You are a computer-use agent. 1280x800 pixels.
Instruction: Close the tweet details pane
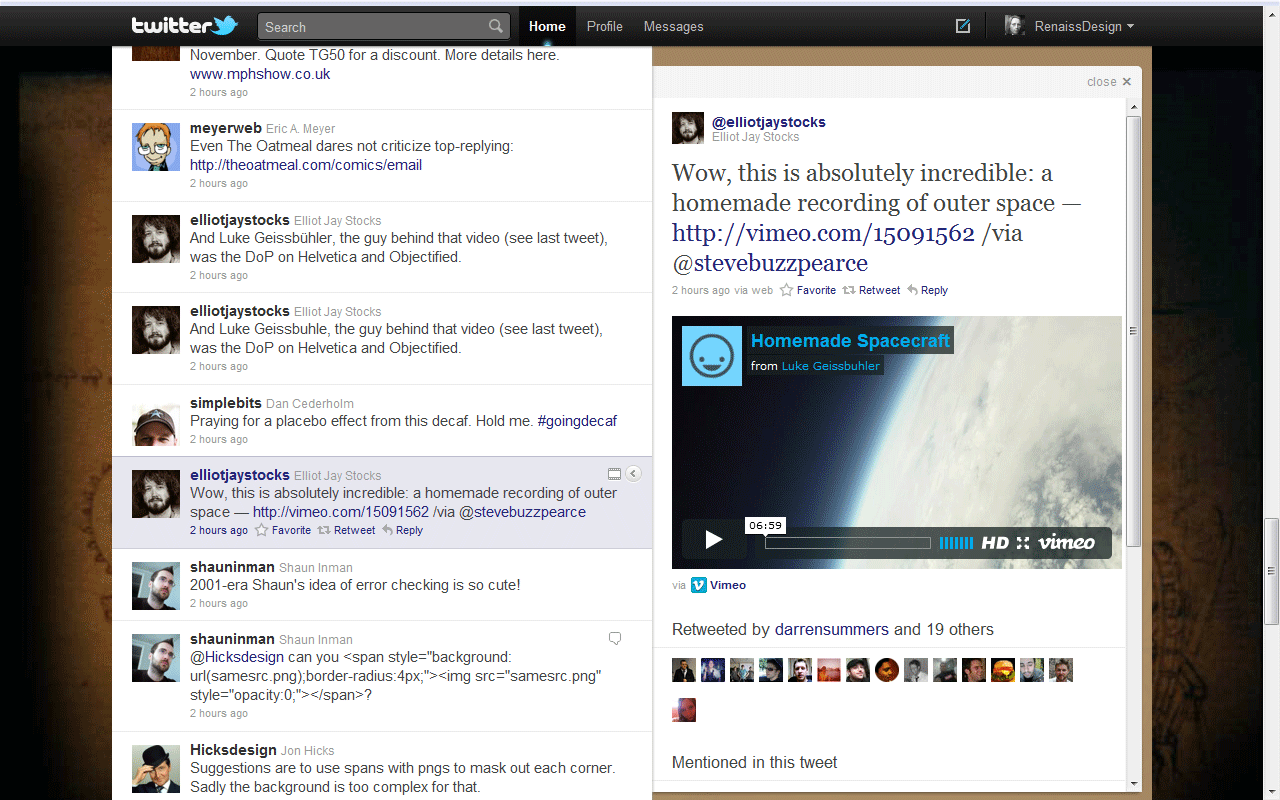[x=1109, y=82]
